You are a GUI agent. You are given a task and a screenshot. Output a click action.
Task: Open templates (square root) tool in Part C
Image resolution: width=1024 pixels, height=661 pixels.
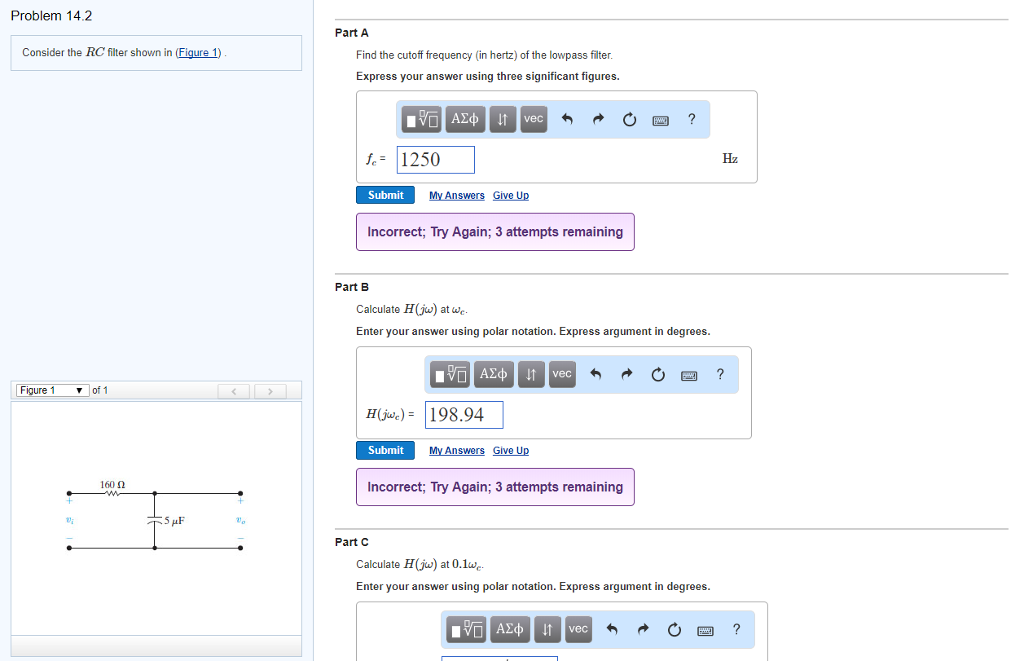(x=466, y=630)
